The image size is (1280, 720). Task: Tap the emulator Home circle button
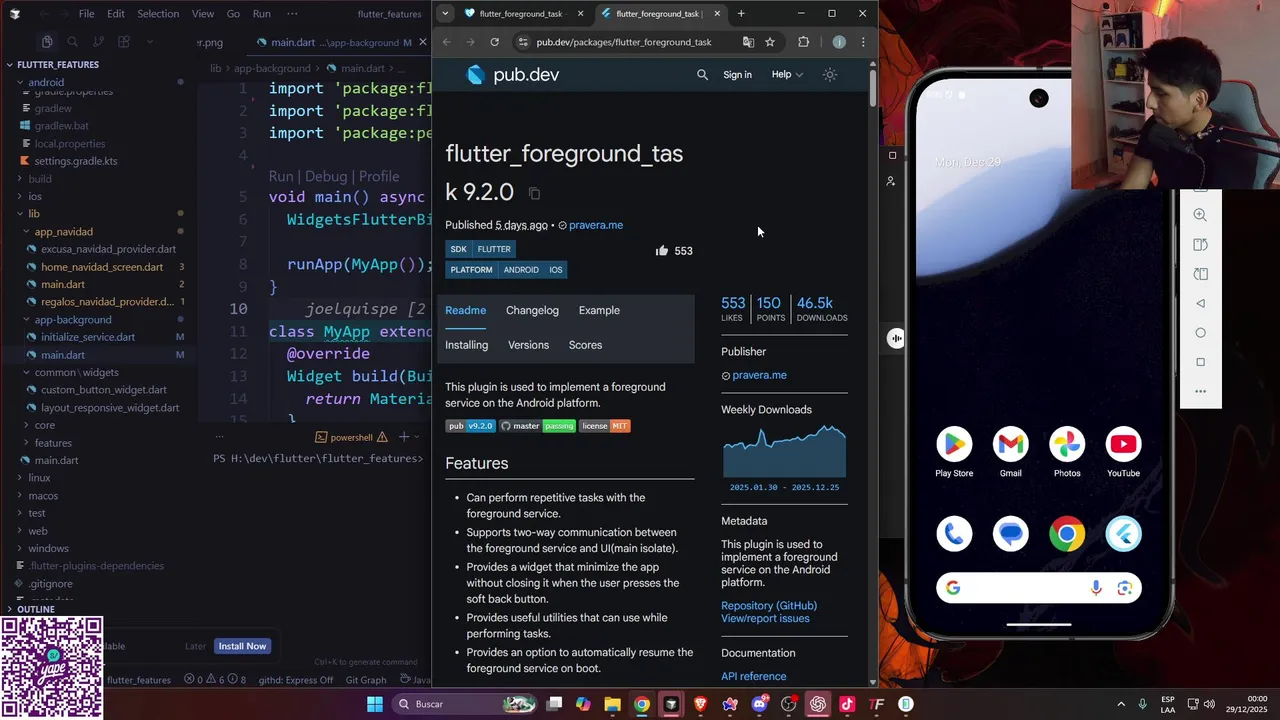(1200, 333)
